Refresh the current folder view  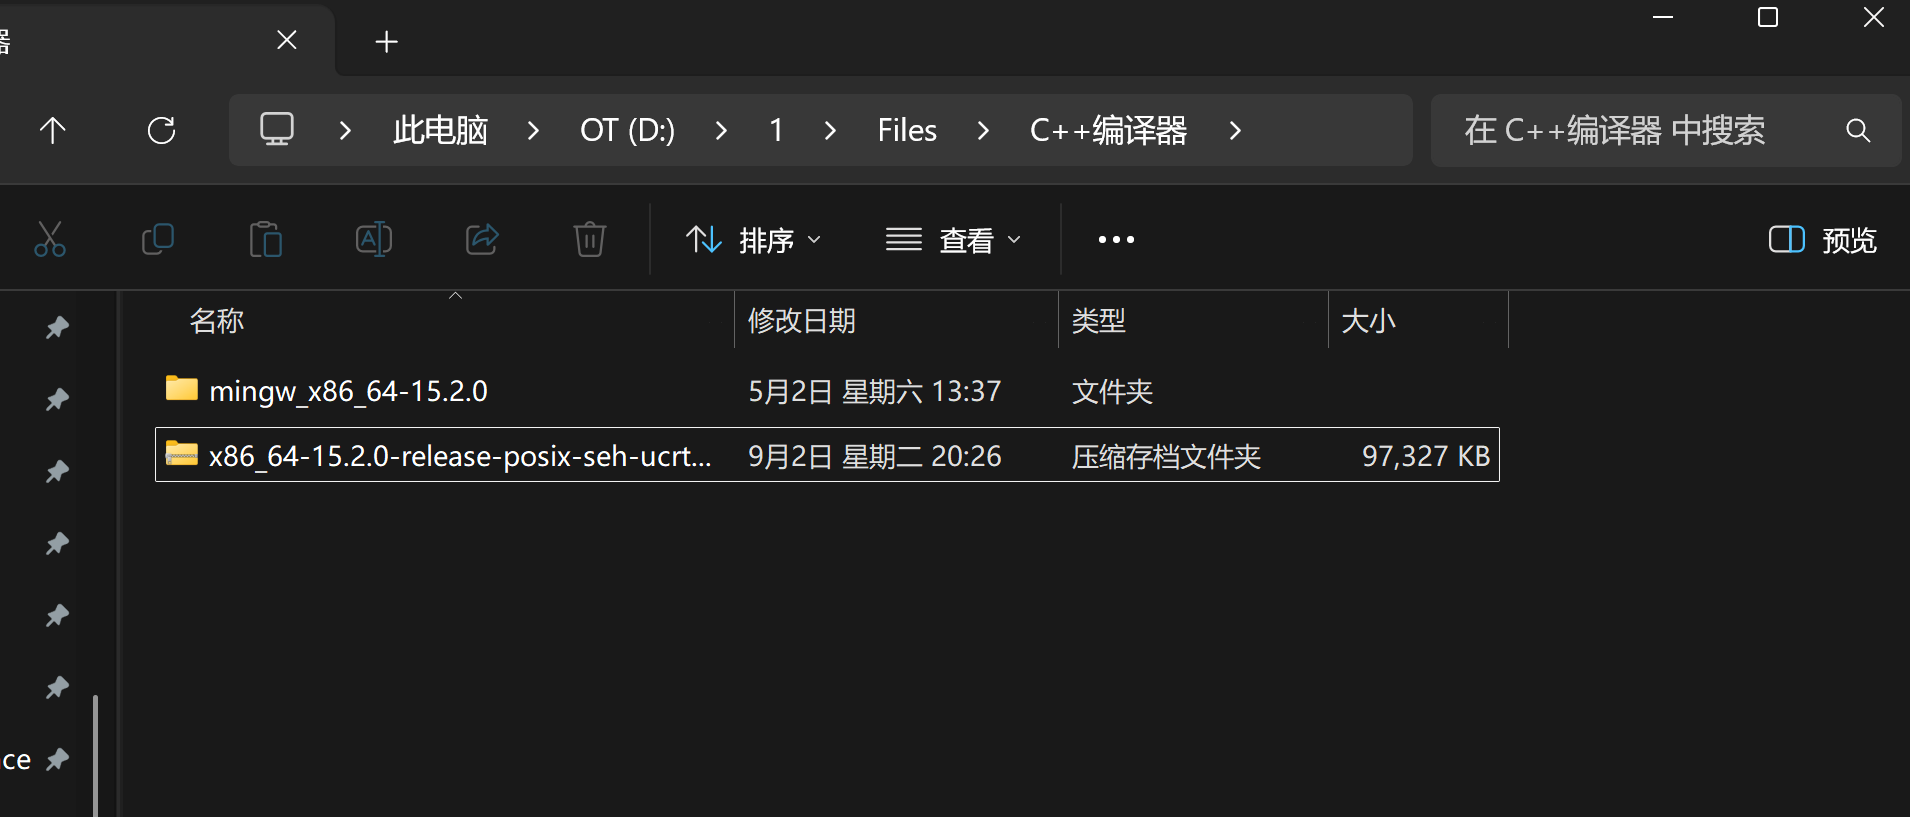click(161, 130)
